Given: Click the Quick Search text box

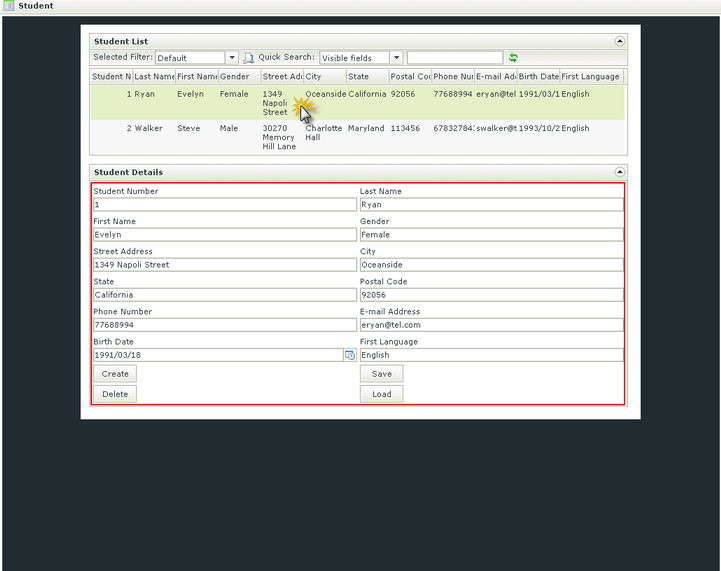Looking at the screenshot, I should point(455,57).
